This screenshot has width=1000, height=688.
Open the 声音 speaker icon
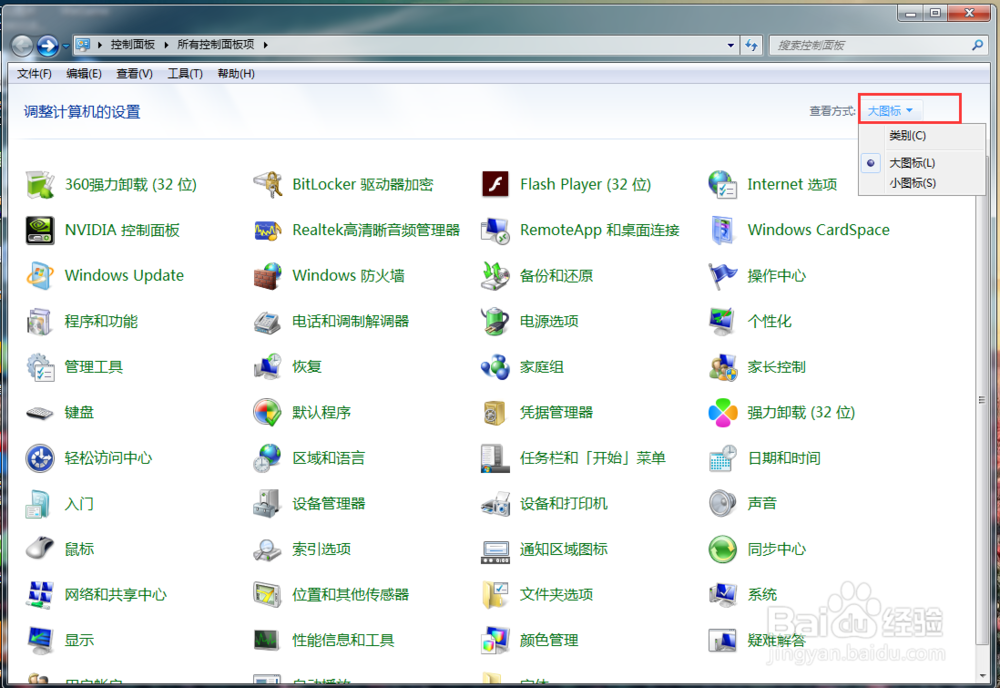coord(723,504)
